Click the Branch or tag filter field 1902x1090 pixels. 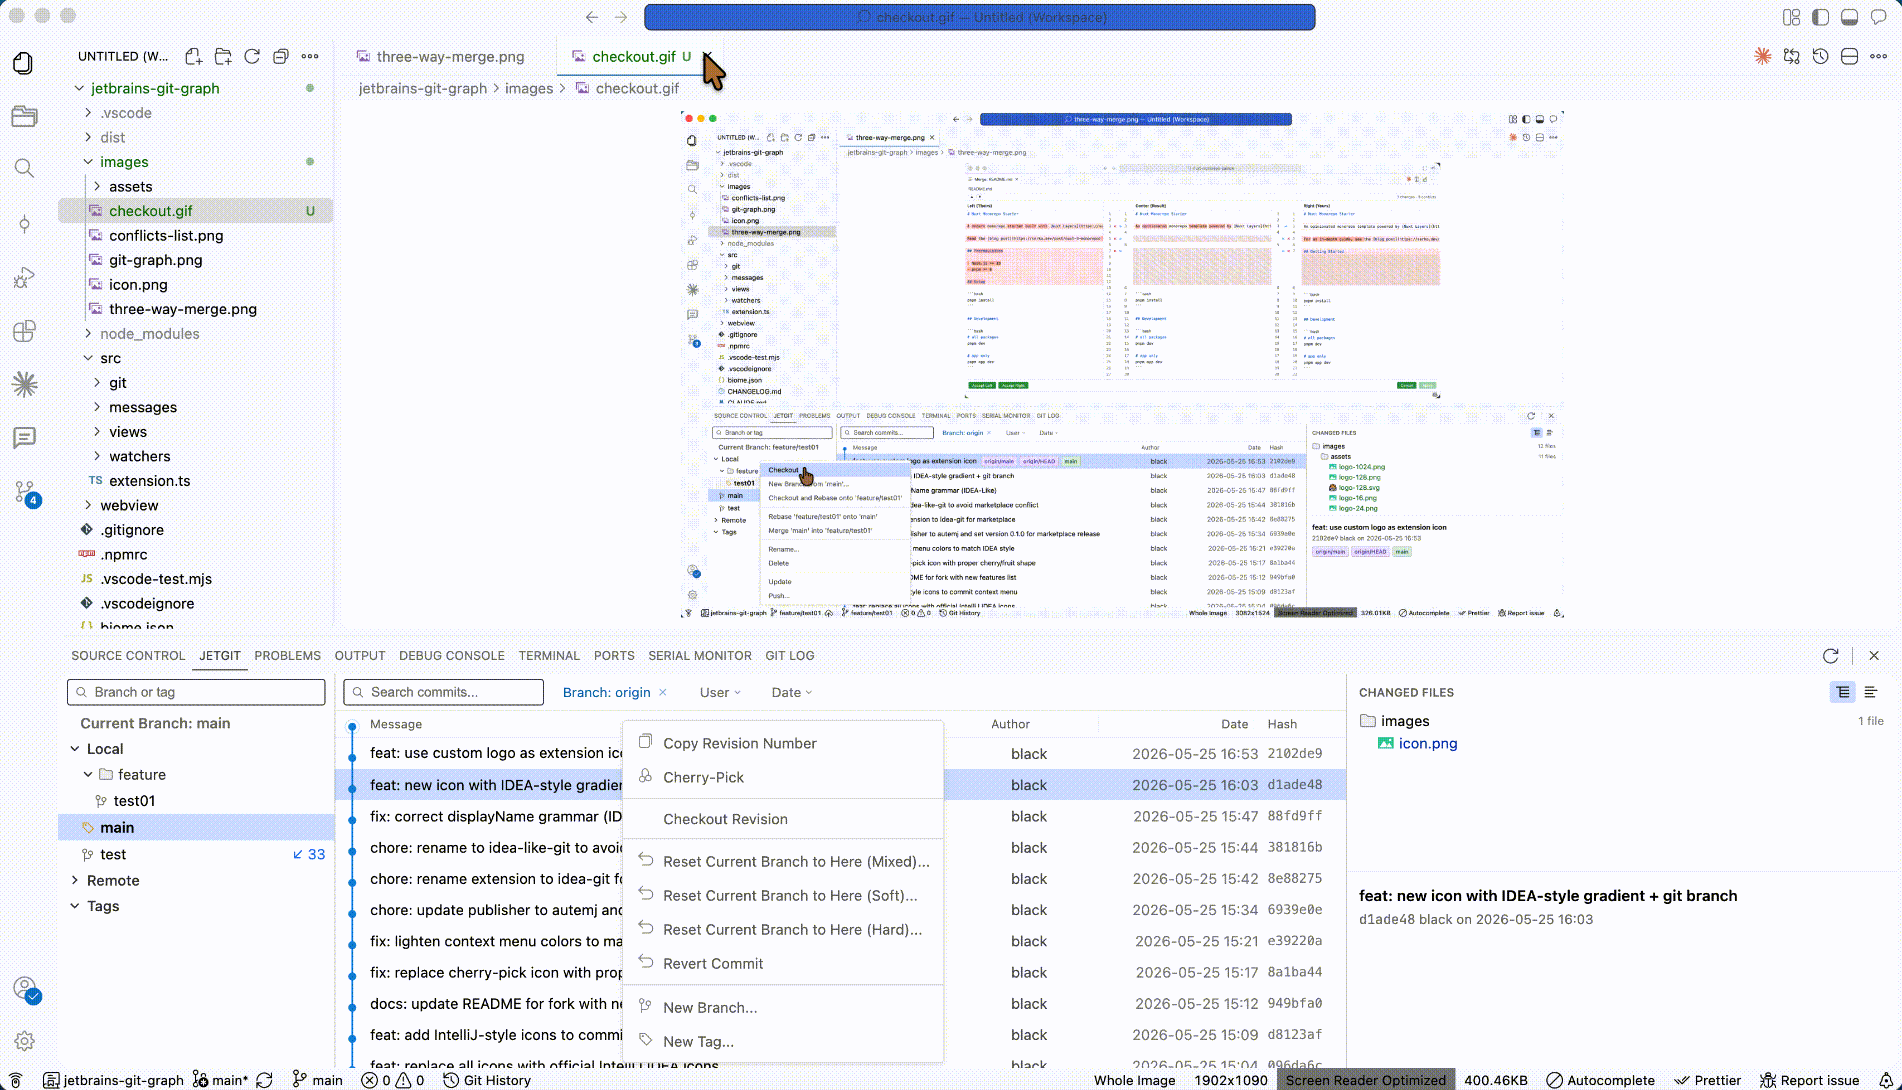point(196,692)
